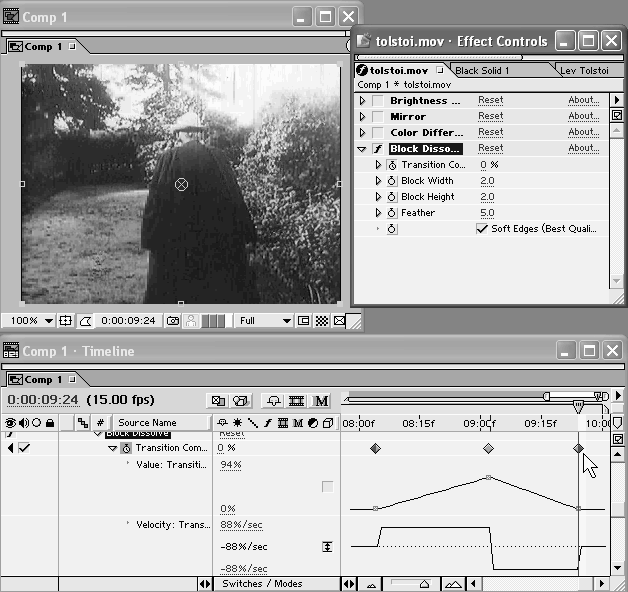Screen dimensions: 628x592
Task: Click the snapshot camera icon in Comp window
Action: tap(173, 321)
